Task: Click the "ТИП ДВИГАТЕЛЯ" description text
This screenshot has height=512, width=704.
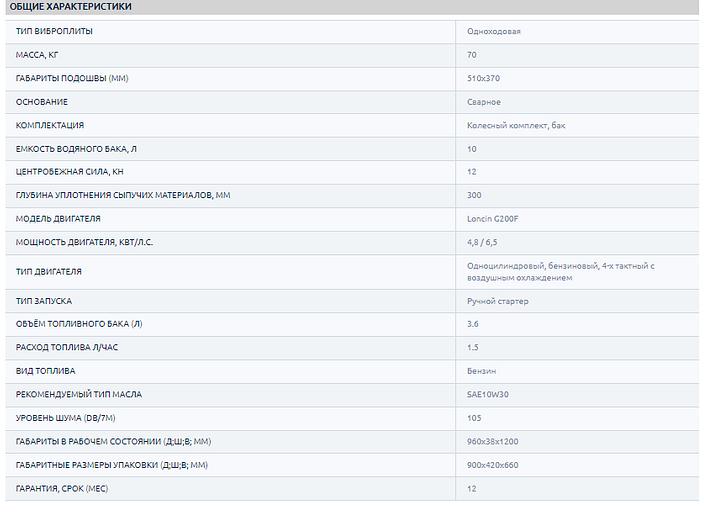Action: (560, 271)
